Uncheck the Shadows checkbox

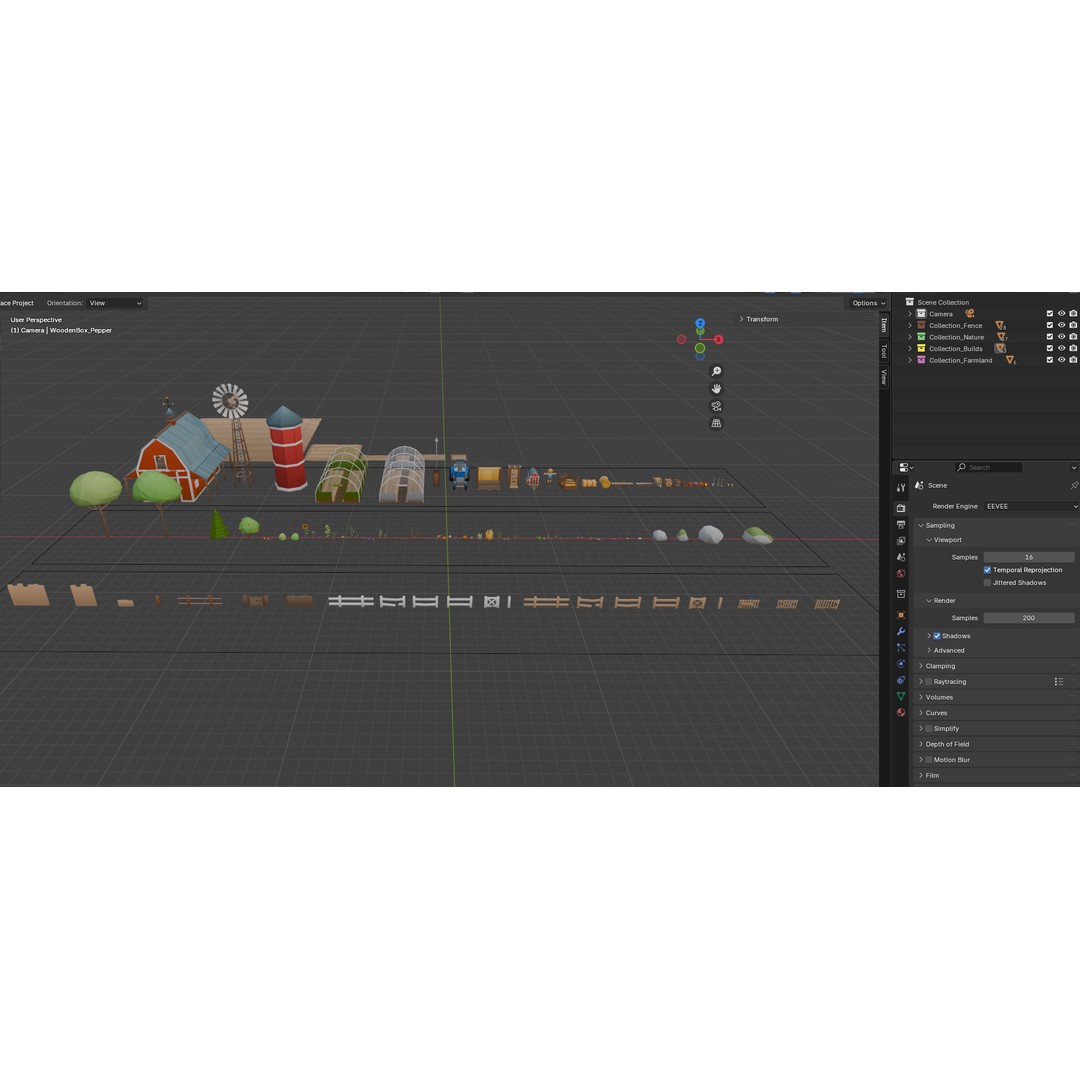tap(937, 636)
